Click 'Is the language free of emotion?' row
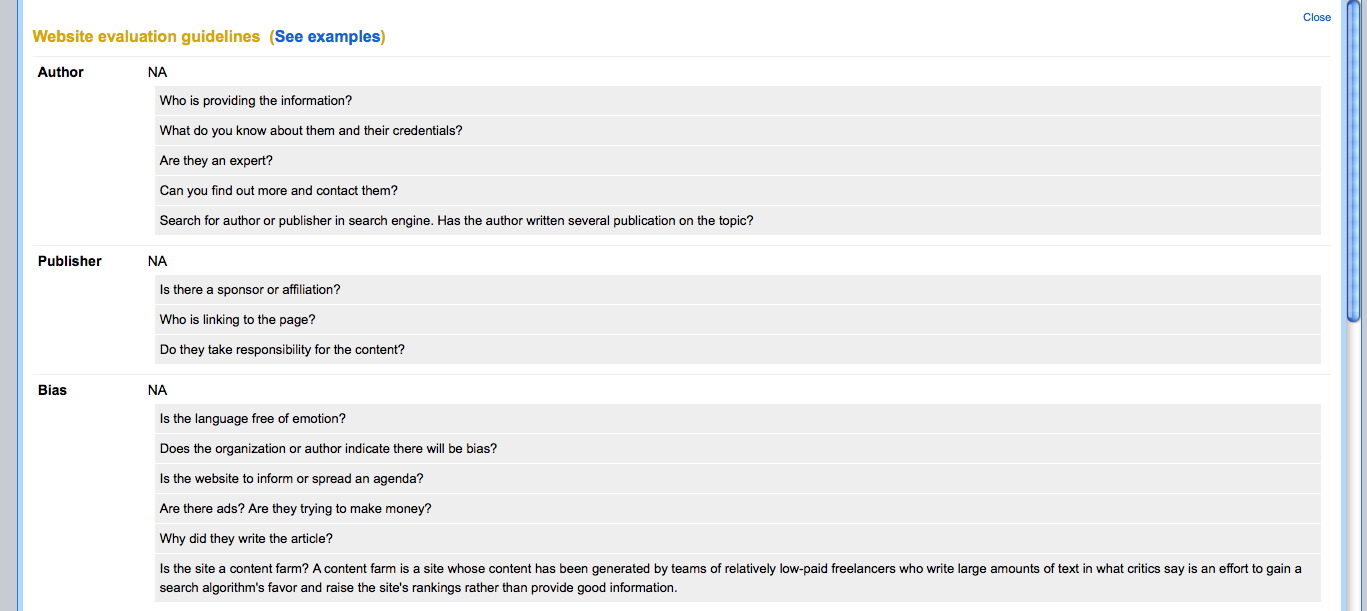The image size is (1367, 611). click(738, 419)
